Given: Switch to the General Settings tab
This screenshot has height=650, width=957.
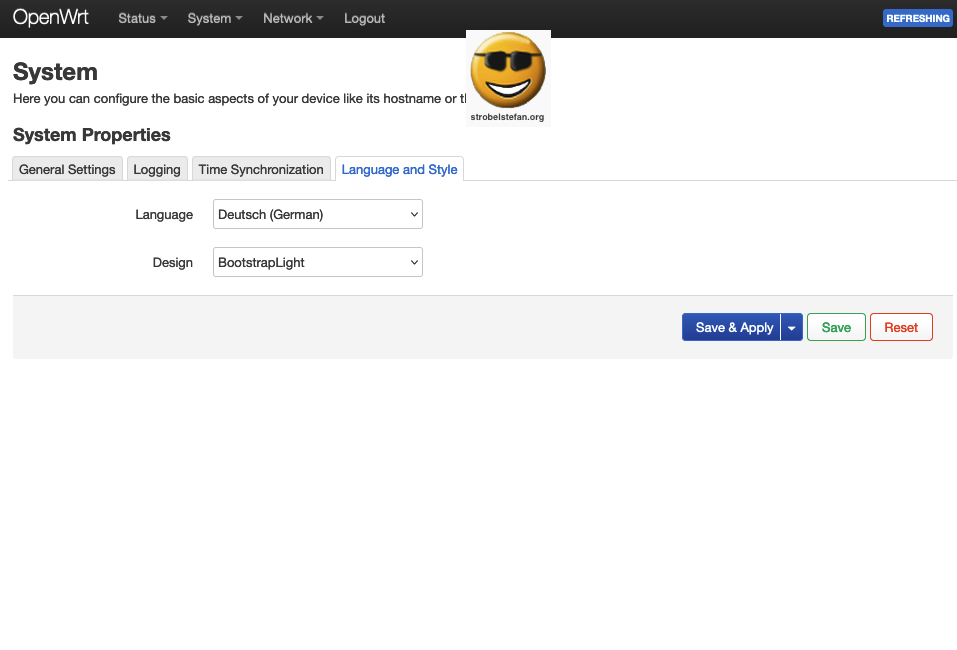Looking at the screenshot, I should tap(67, 169).
